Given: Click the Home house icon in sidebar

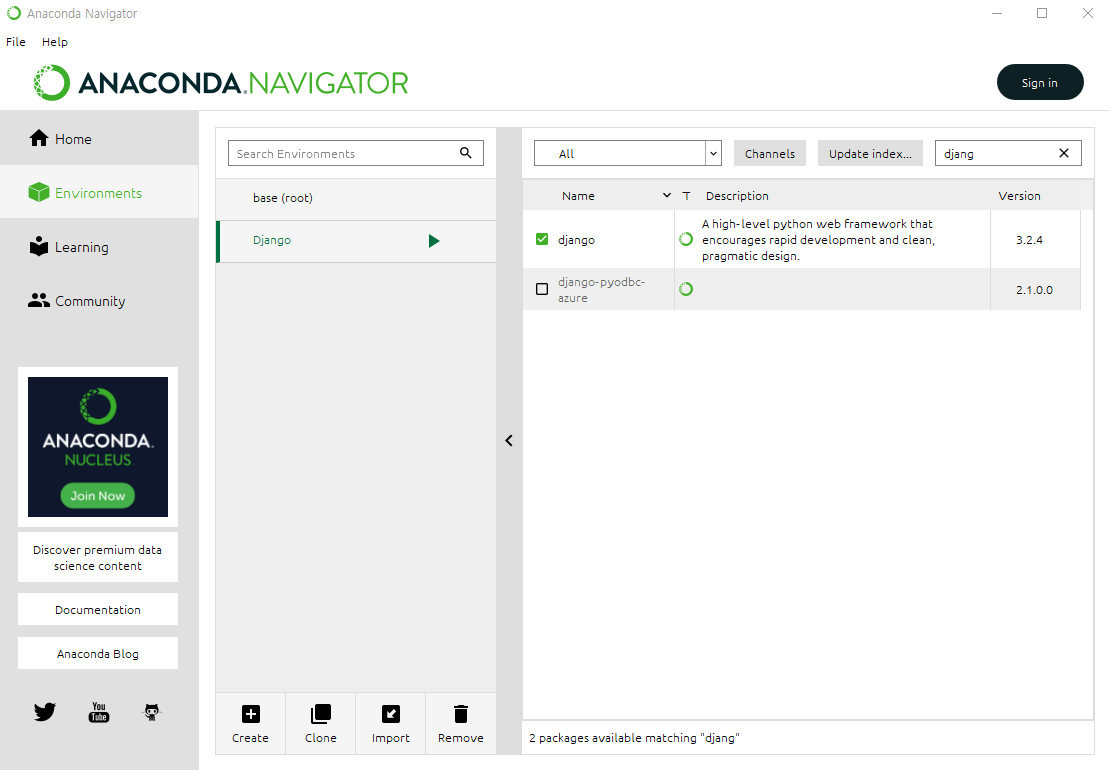Looking at the screenshot, I should [x=39, y=139].
